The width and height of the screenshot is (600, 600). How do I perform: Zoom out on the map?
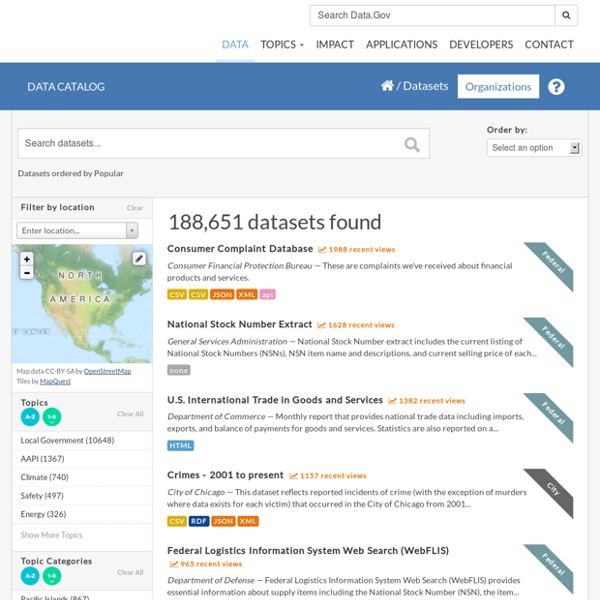tap(27, 273)
